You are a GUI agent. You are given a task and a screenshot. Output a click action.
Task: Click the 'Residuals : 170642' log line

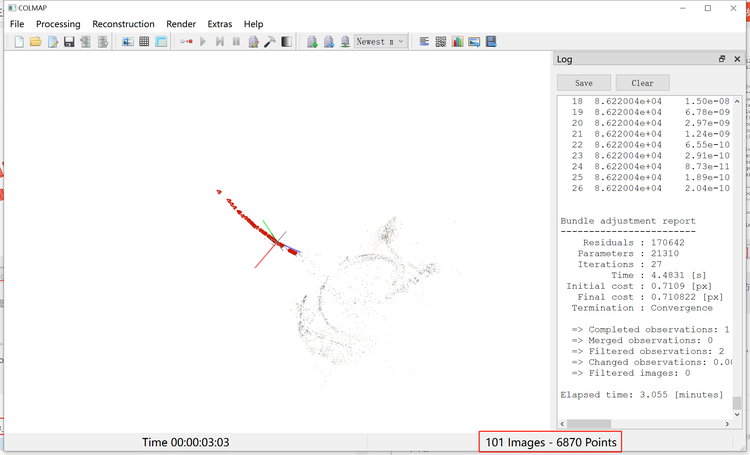tap(634, 243)
